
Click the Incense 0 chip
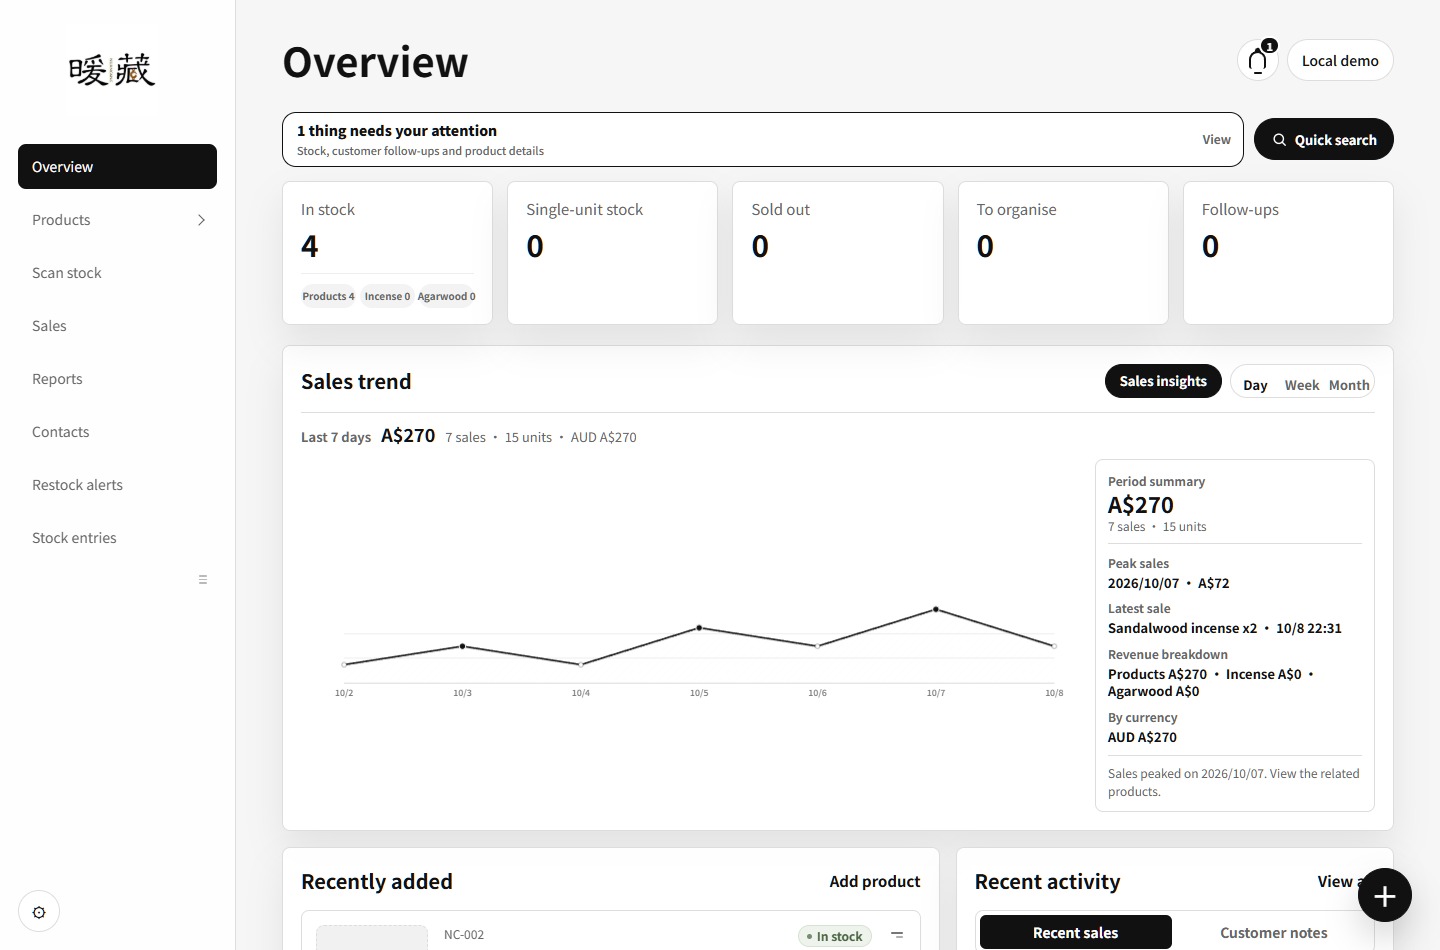[387, 296]
